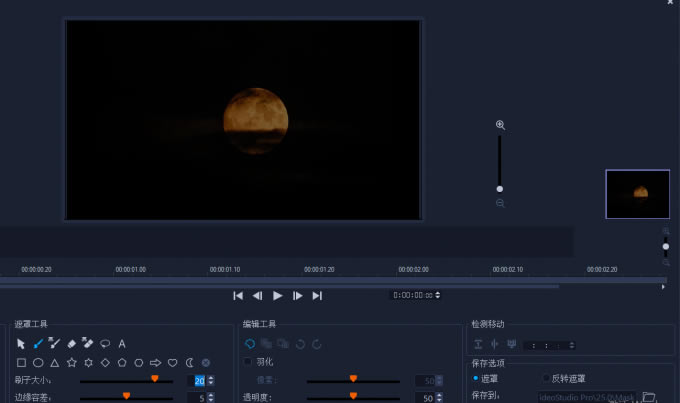Viewport: 680px width, 403px height.
Task: Enable the 羽化 feather checkbox
Action: pos(249,362)
